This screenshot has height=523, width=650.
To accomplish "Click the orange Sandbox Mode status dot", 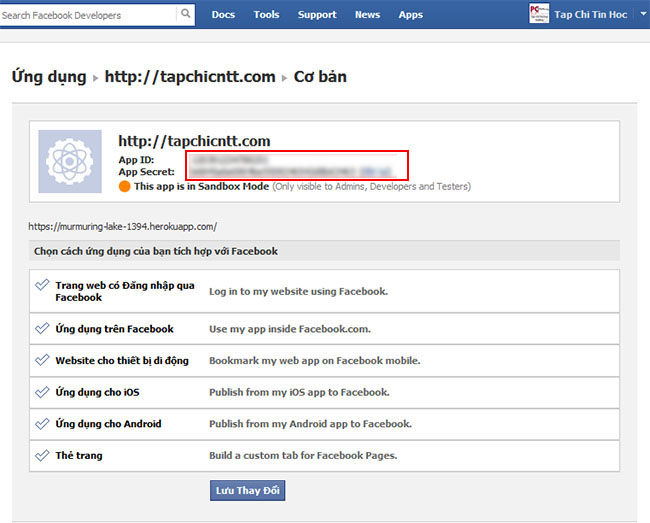I will (124, 186).
